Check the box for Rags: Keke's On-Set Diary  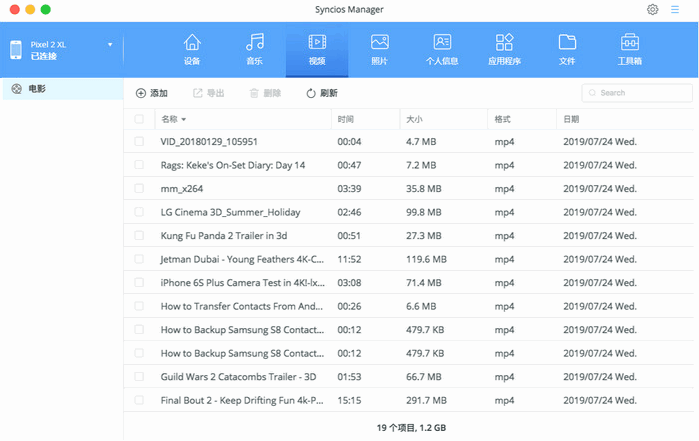139,165
